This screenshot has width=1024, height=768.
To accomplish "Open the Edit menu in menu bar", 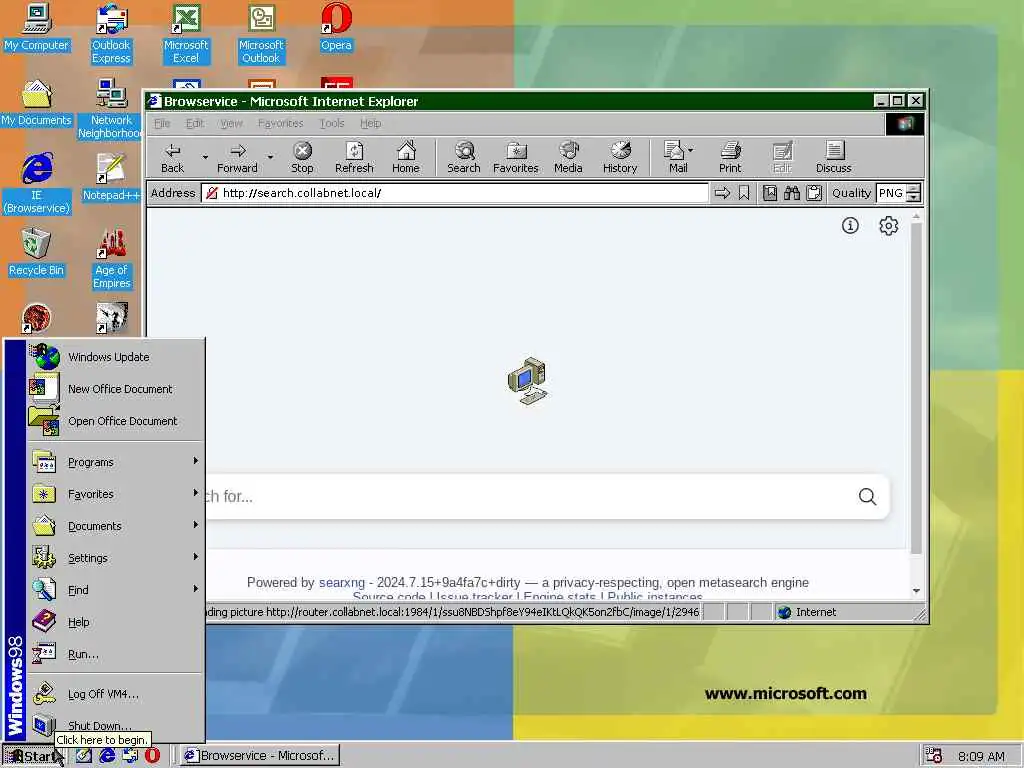I will pos(195,123).
